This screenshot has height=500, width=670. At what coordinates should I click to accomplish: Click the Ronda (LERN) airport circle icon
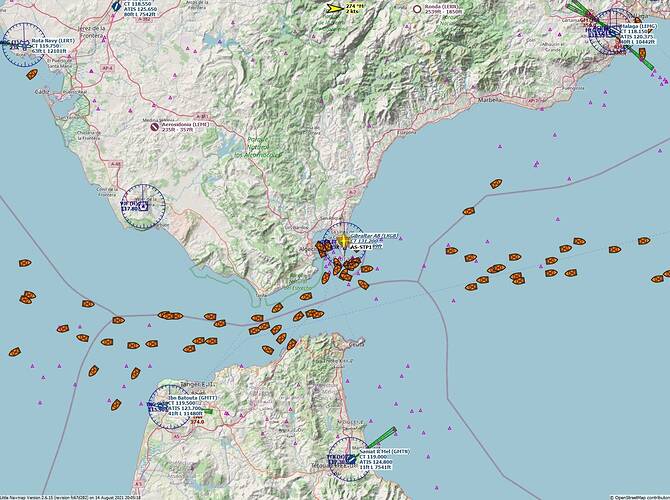point(417,9)
